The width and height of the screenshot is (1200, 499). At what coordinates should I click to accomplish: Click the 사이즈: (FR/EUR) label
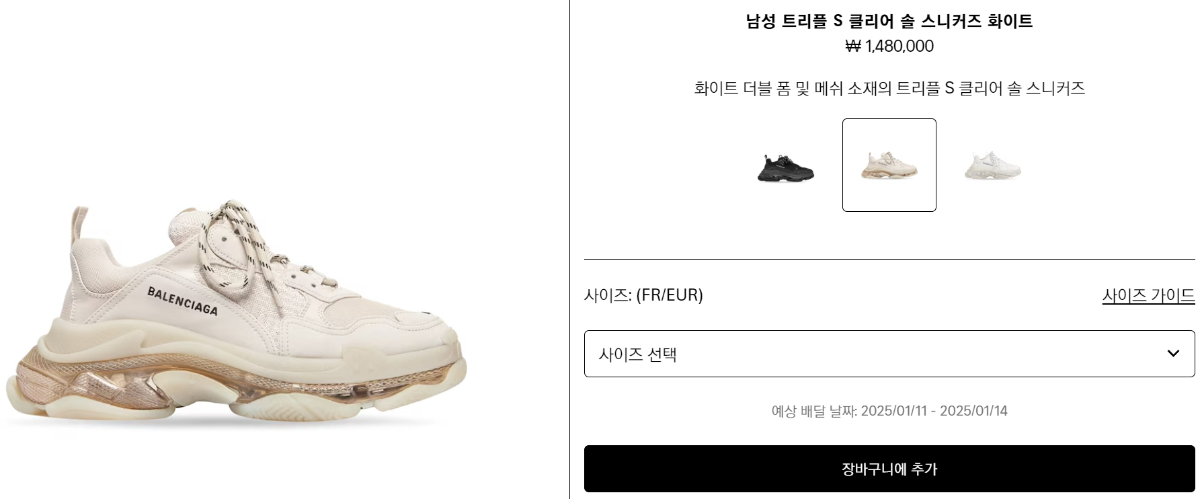643,295
